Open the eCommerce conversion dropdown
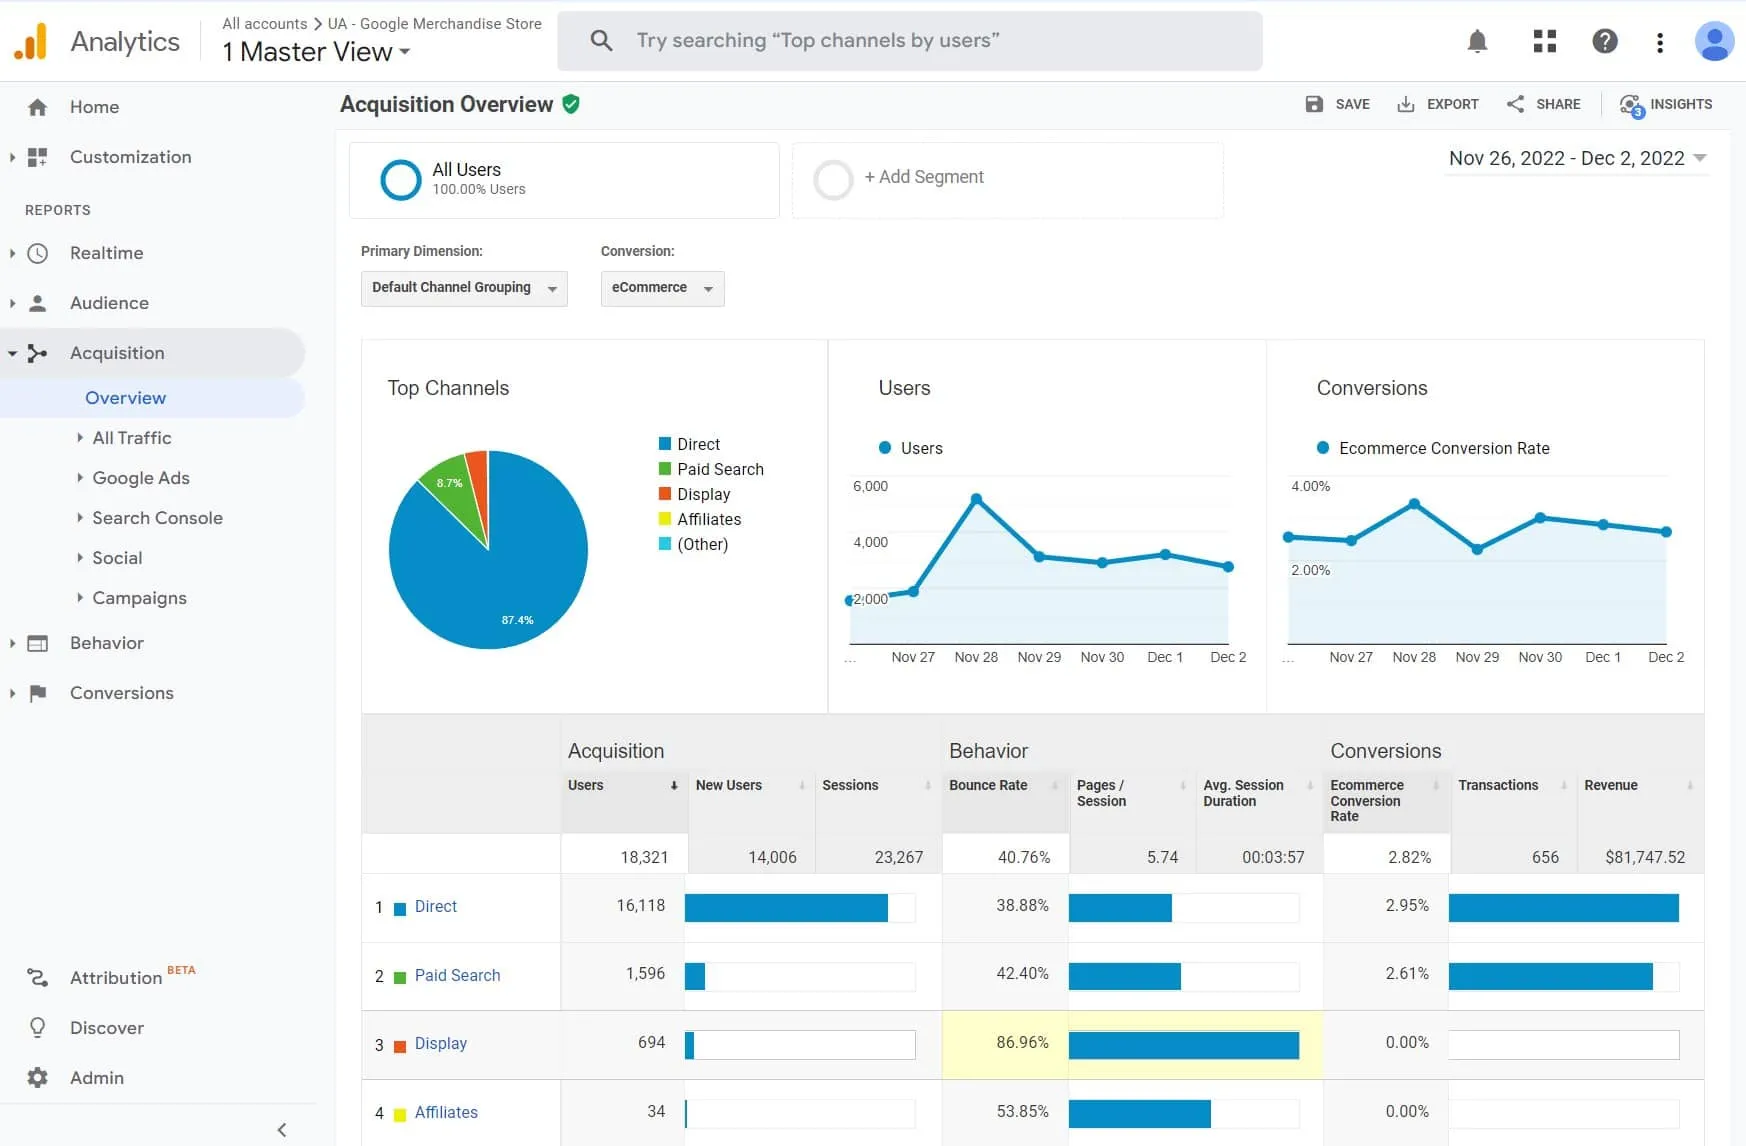 click(x=662, y=288)
